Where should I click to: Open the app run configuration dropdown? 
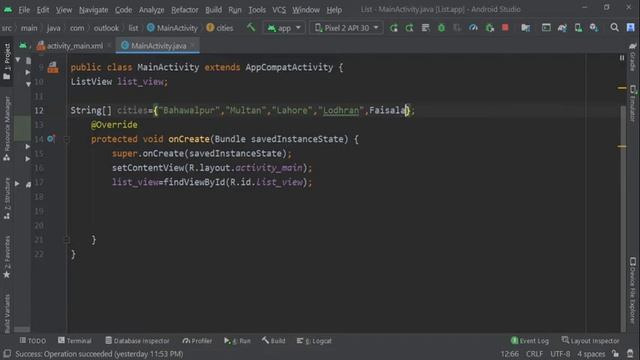tap(284, 28)
